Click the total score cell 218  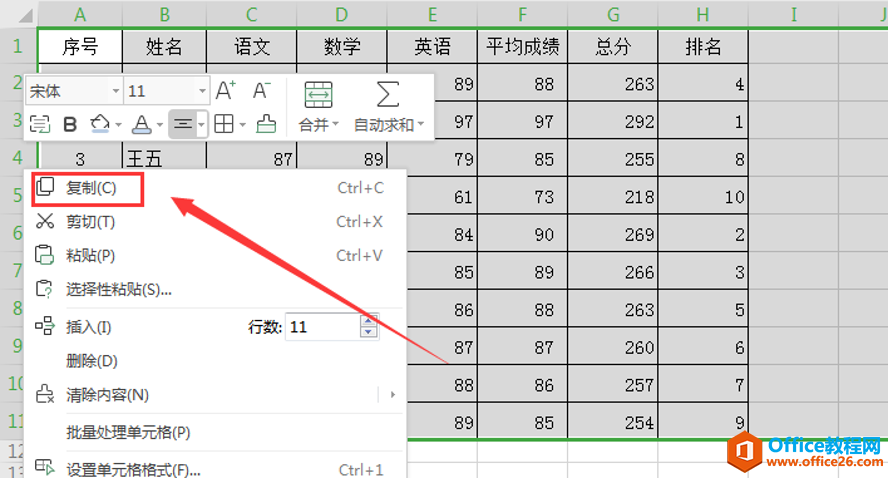613,196
